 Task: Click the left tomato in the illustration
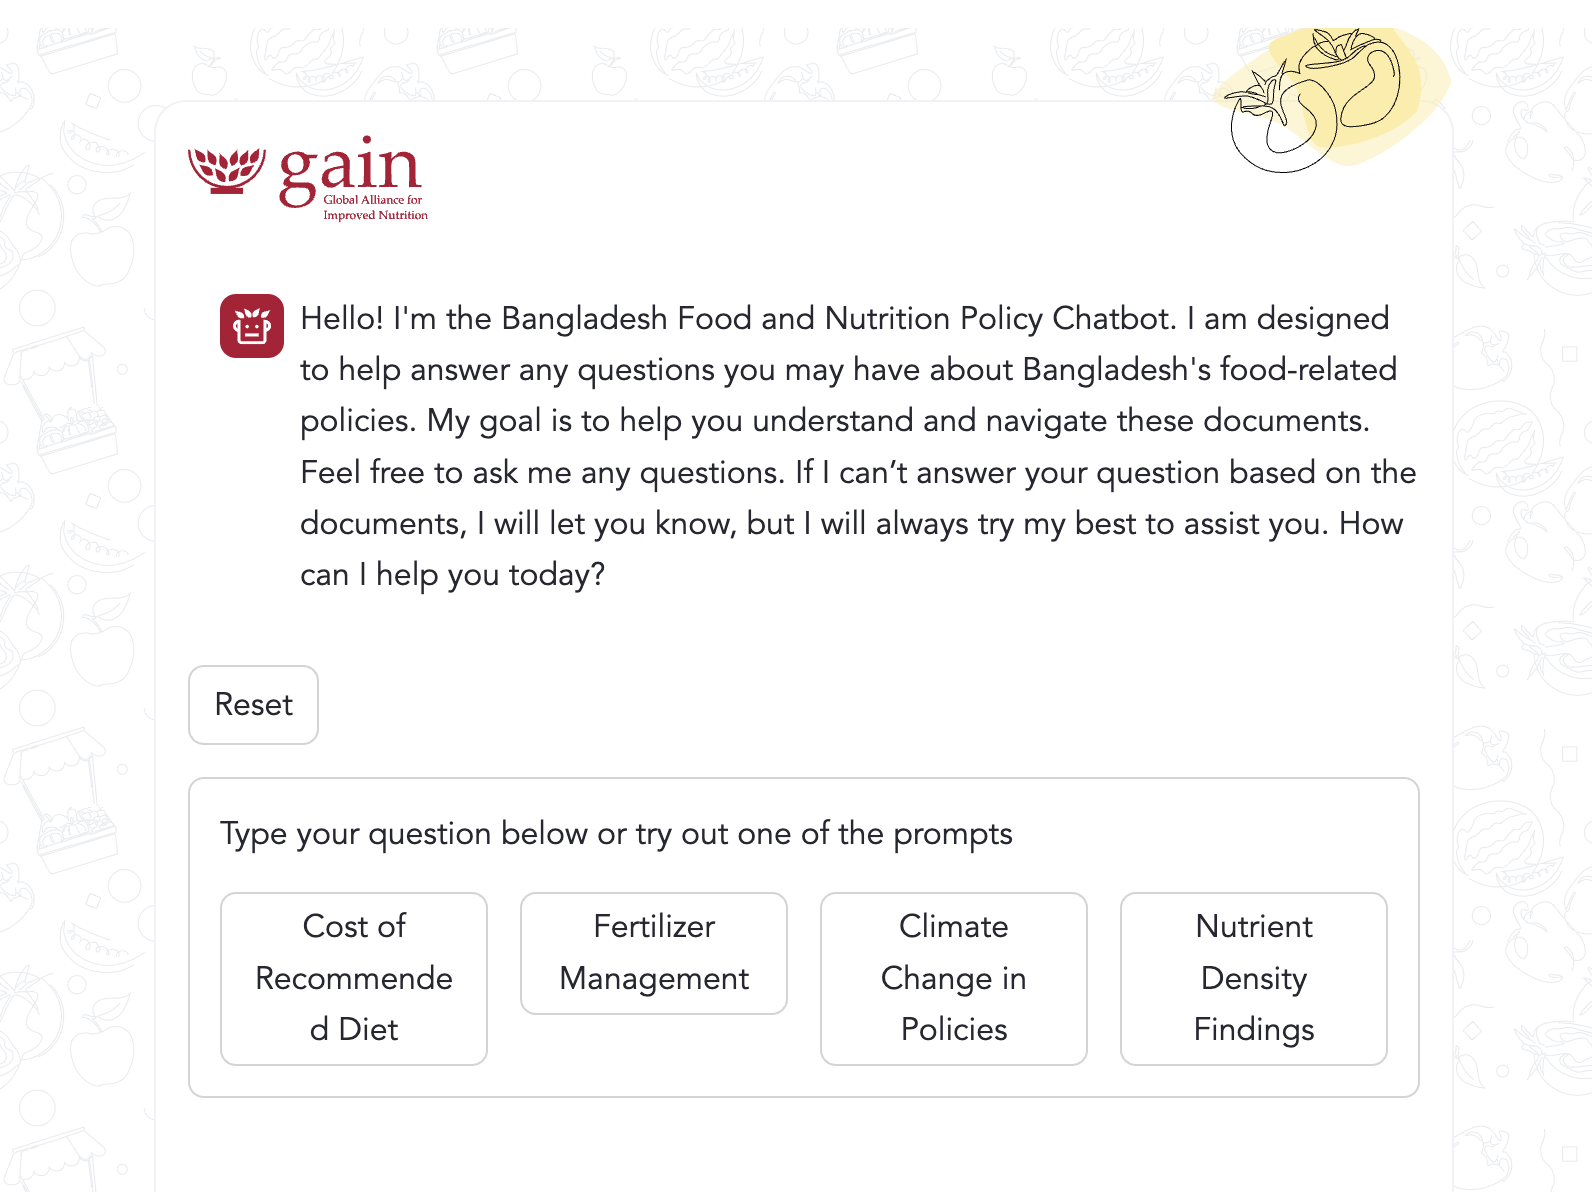click(1277, 124)
